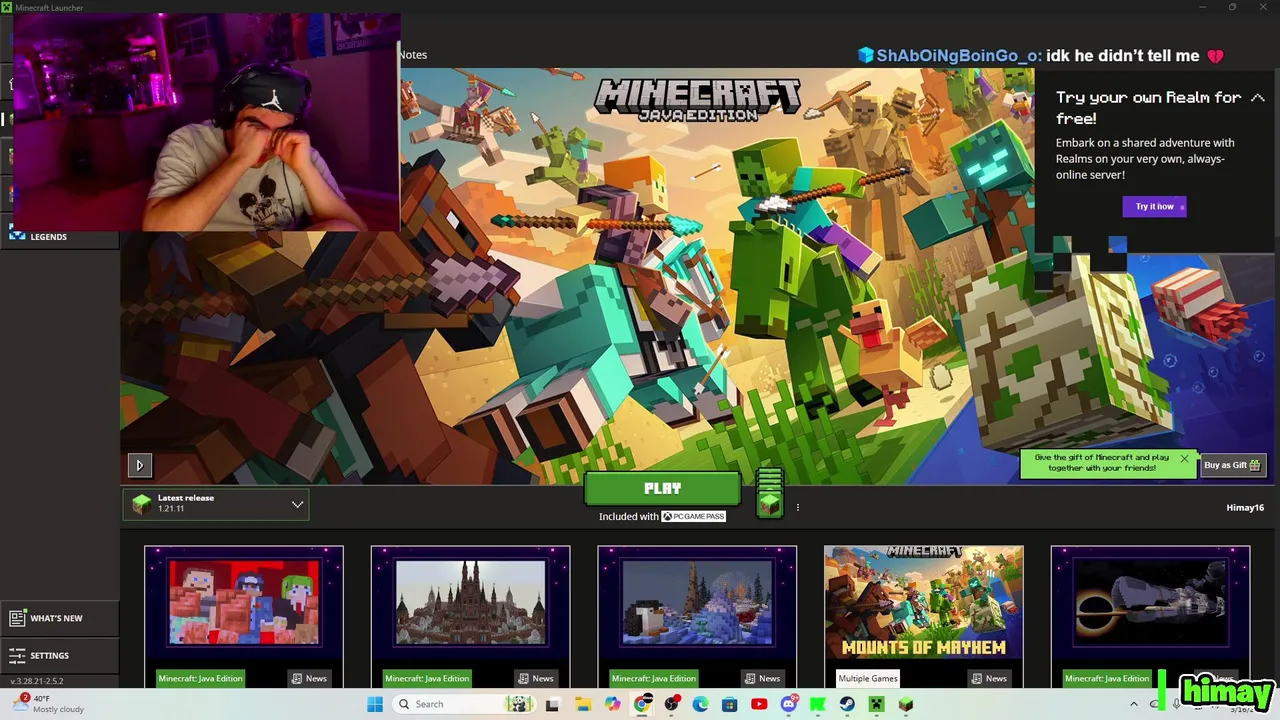Open Copilot from the taskbar
The image size is (1280, 720).
click(612, 704)
